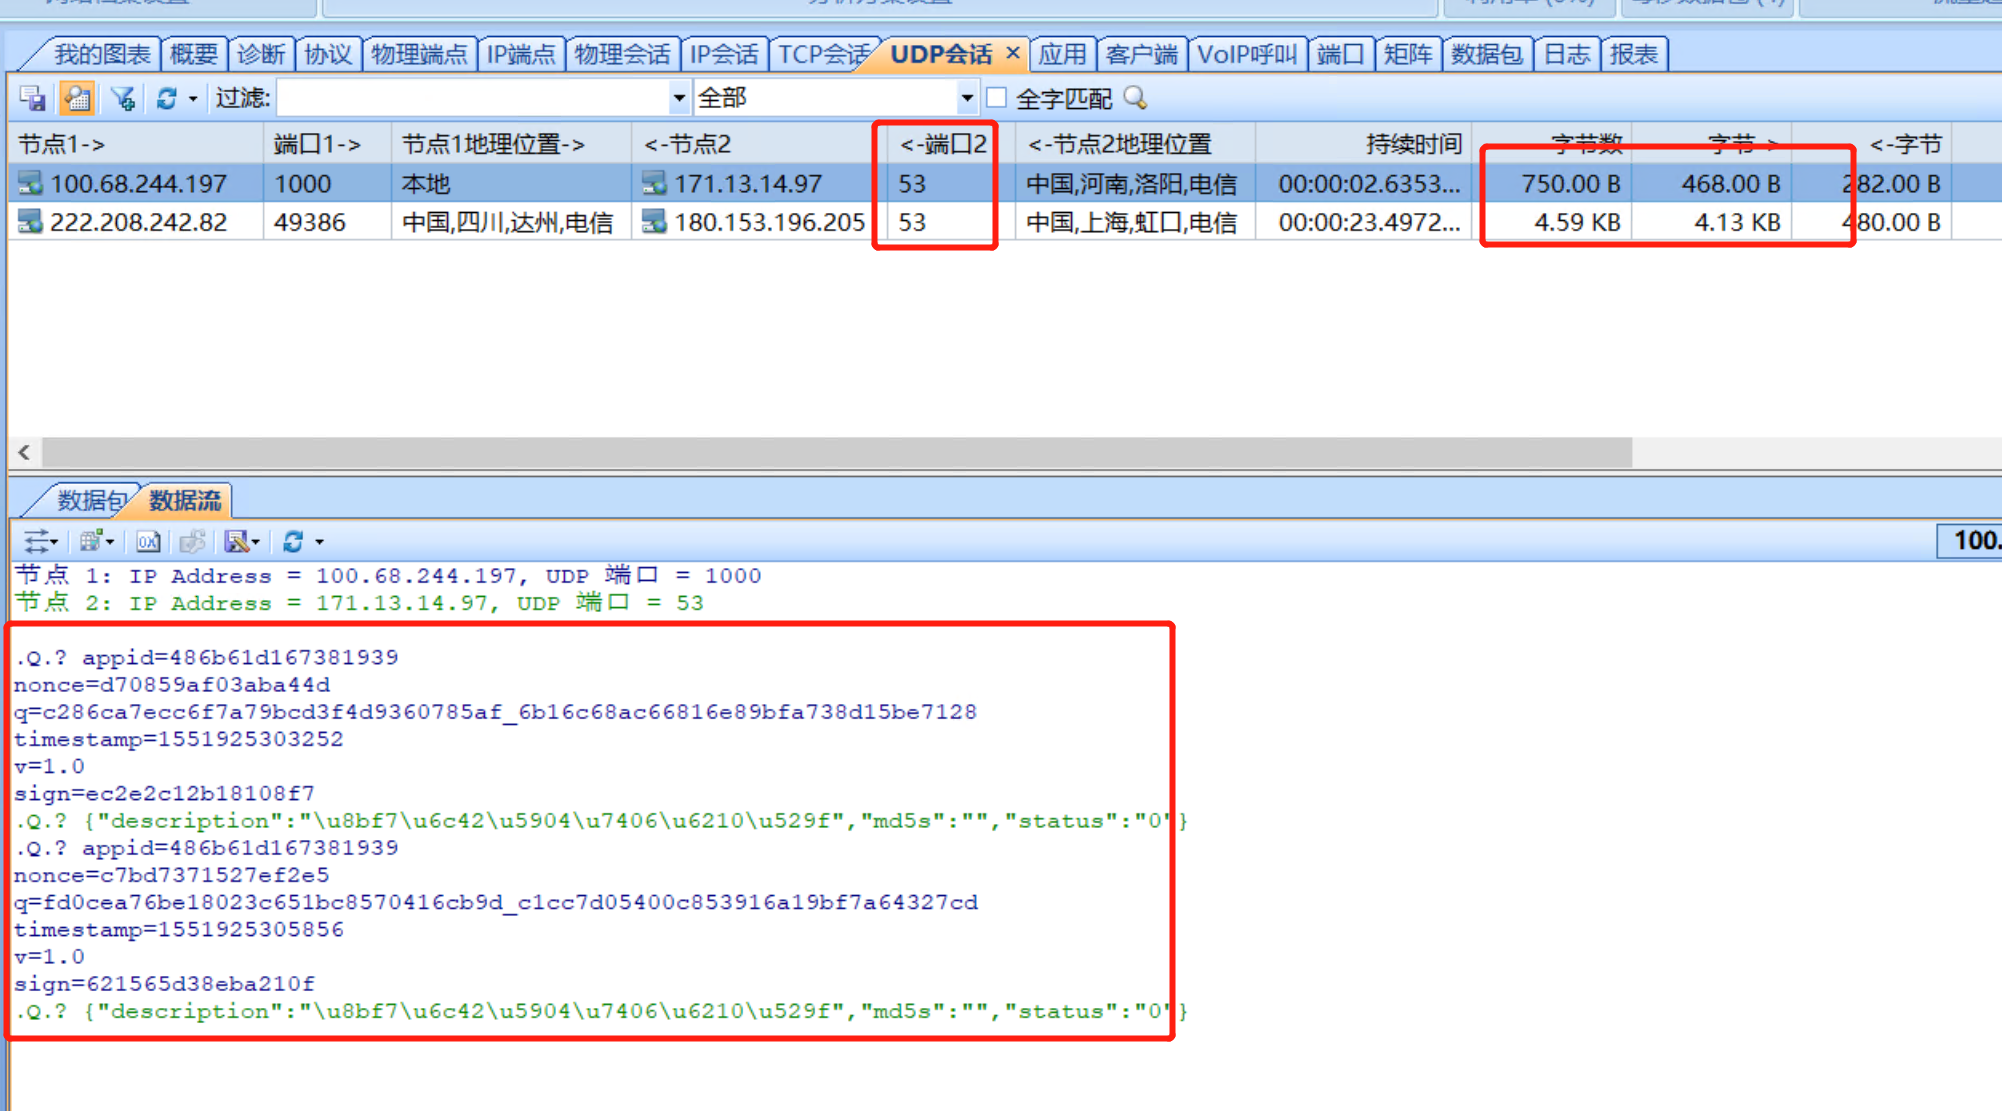Enable the 全字匹配 checkbox
Screen dimensions: 2002x1111
coord(996,98)
